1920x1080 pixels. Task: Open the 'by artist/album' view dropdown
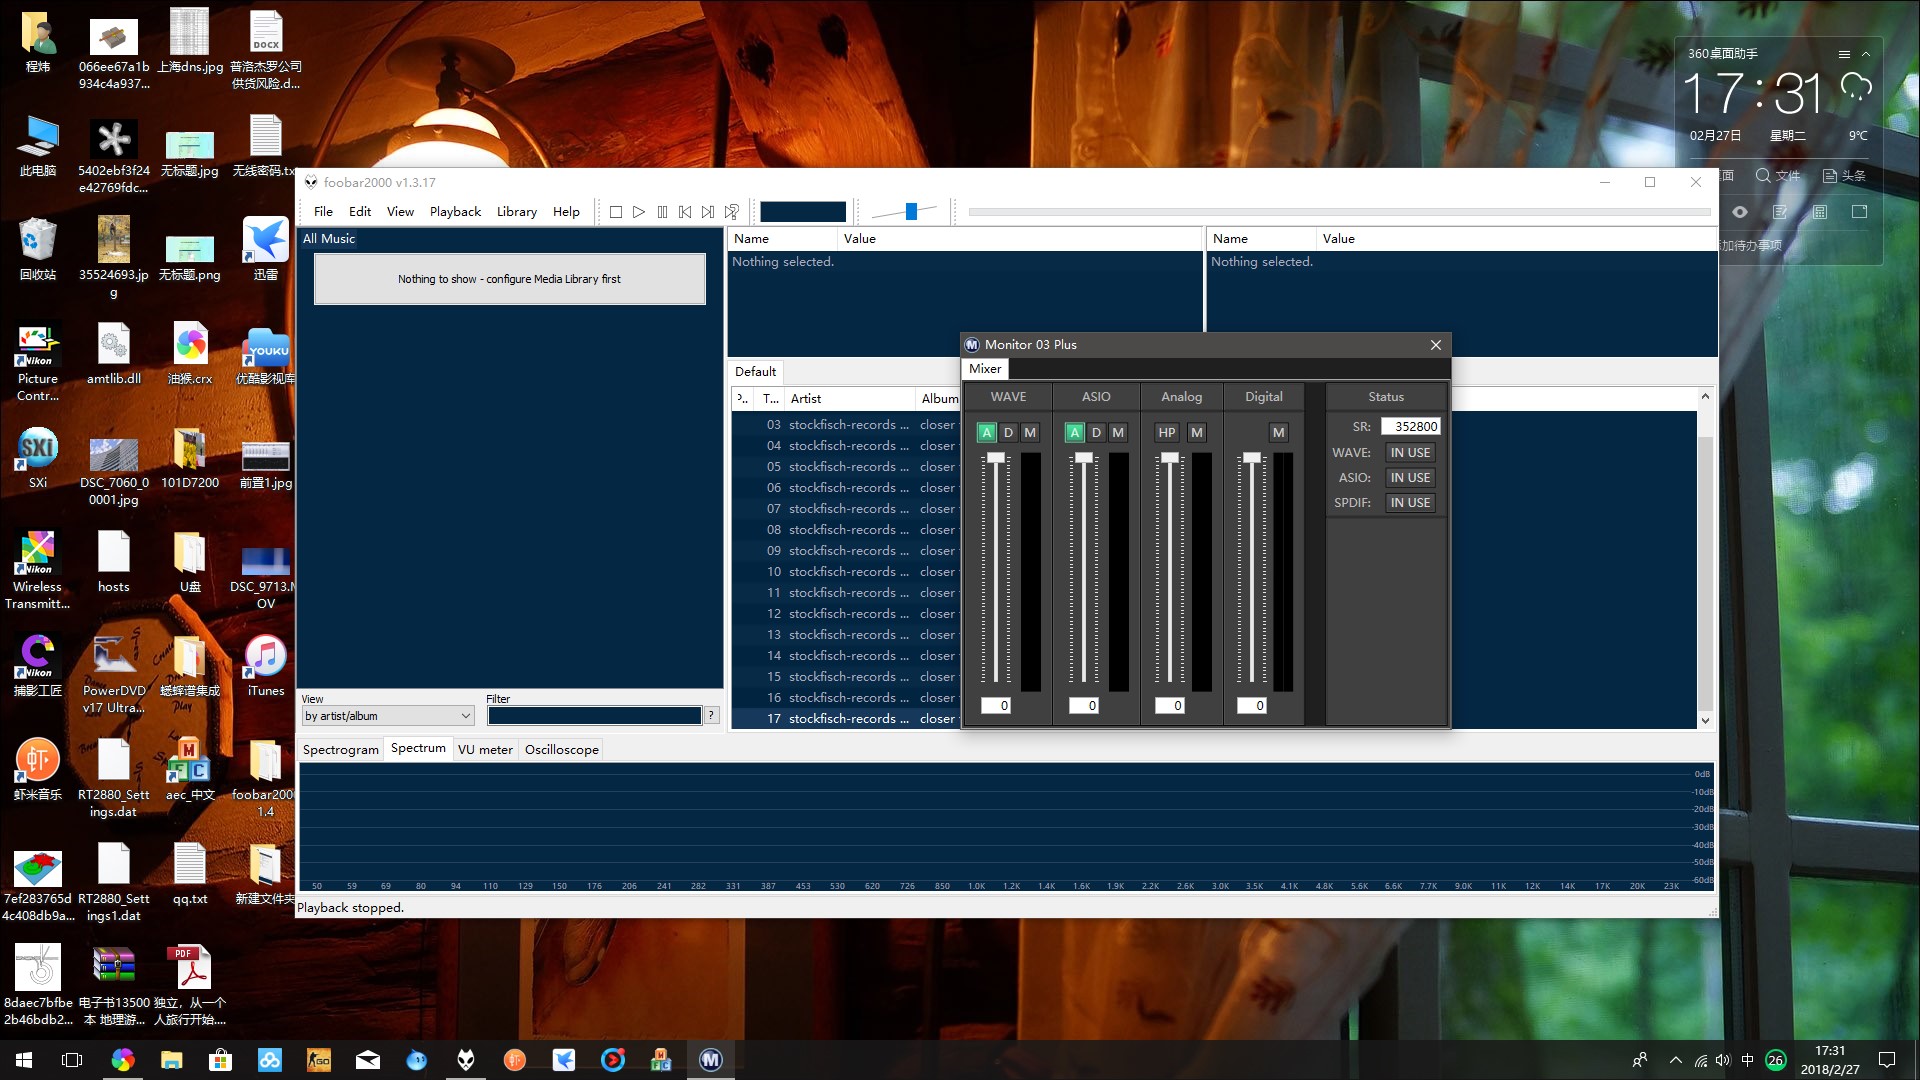387,716
